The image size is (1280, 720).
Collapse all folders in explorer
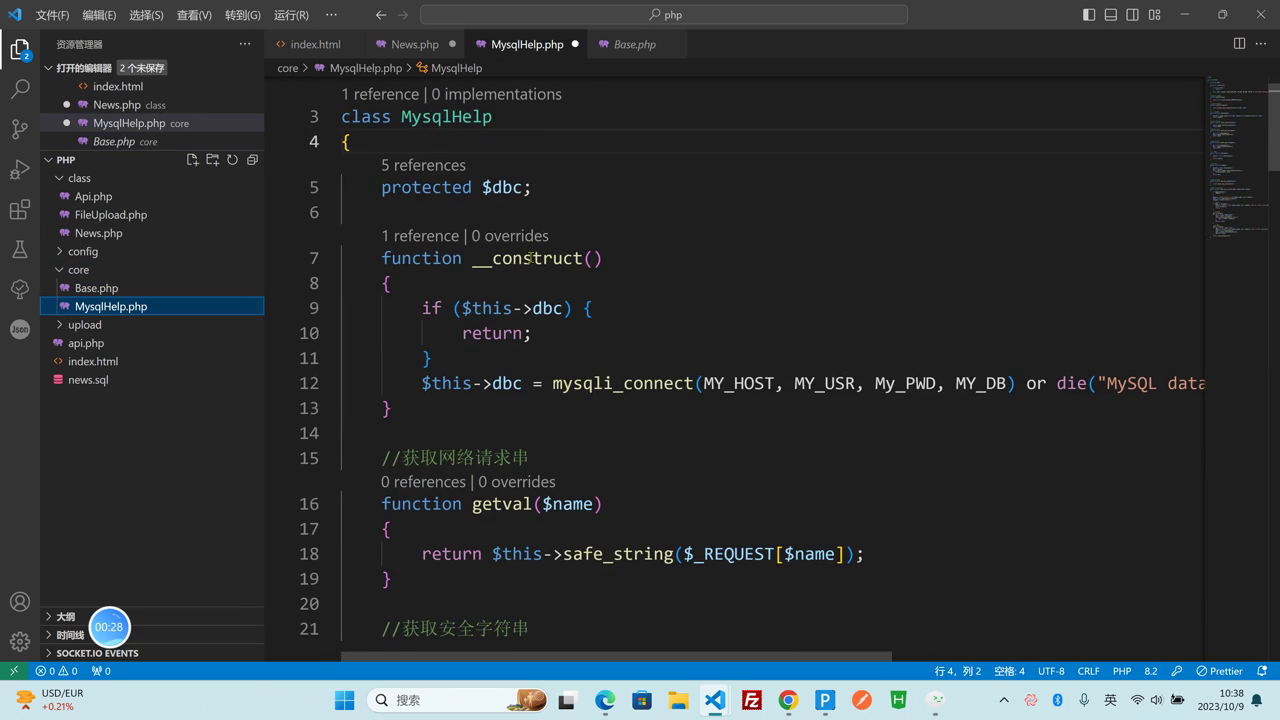(252, 160)
